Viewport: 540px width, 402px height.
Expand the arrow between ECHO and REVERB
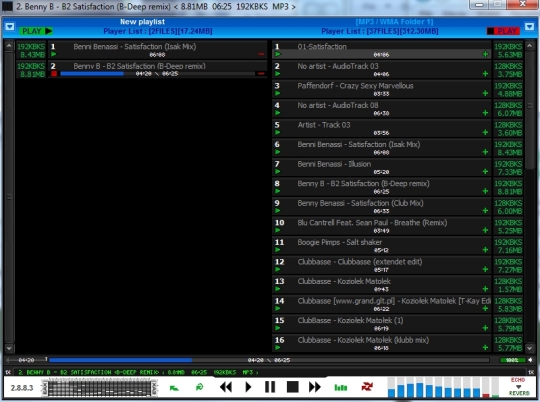pyautogui.click(x=519, y=386)
